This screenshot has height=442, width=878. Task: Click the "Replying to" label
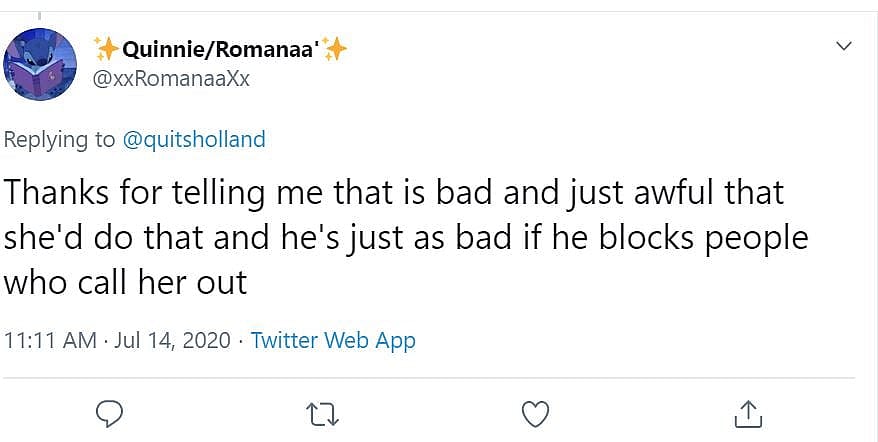pos(60,139)
